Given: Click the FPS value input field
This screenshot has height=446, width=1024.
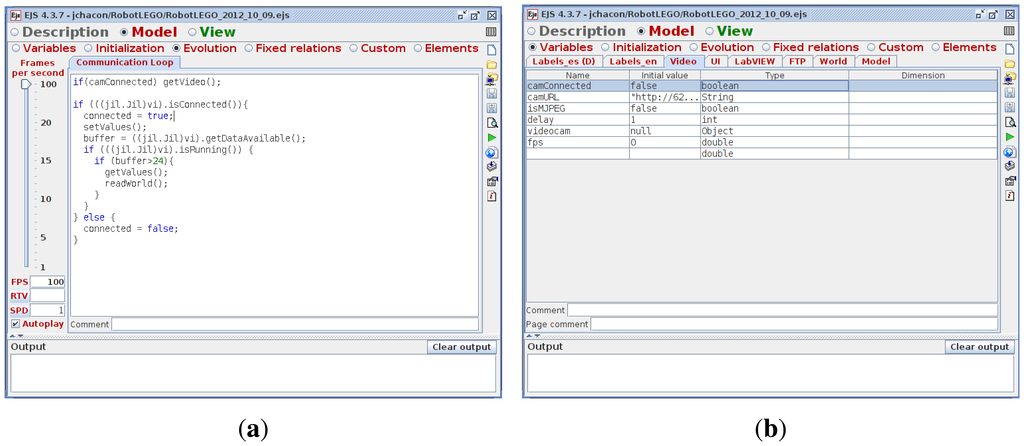Looking at the screenshot, I should click(x=47, y=282).
